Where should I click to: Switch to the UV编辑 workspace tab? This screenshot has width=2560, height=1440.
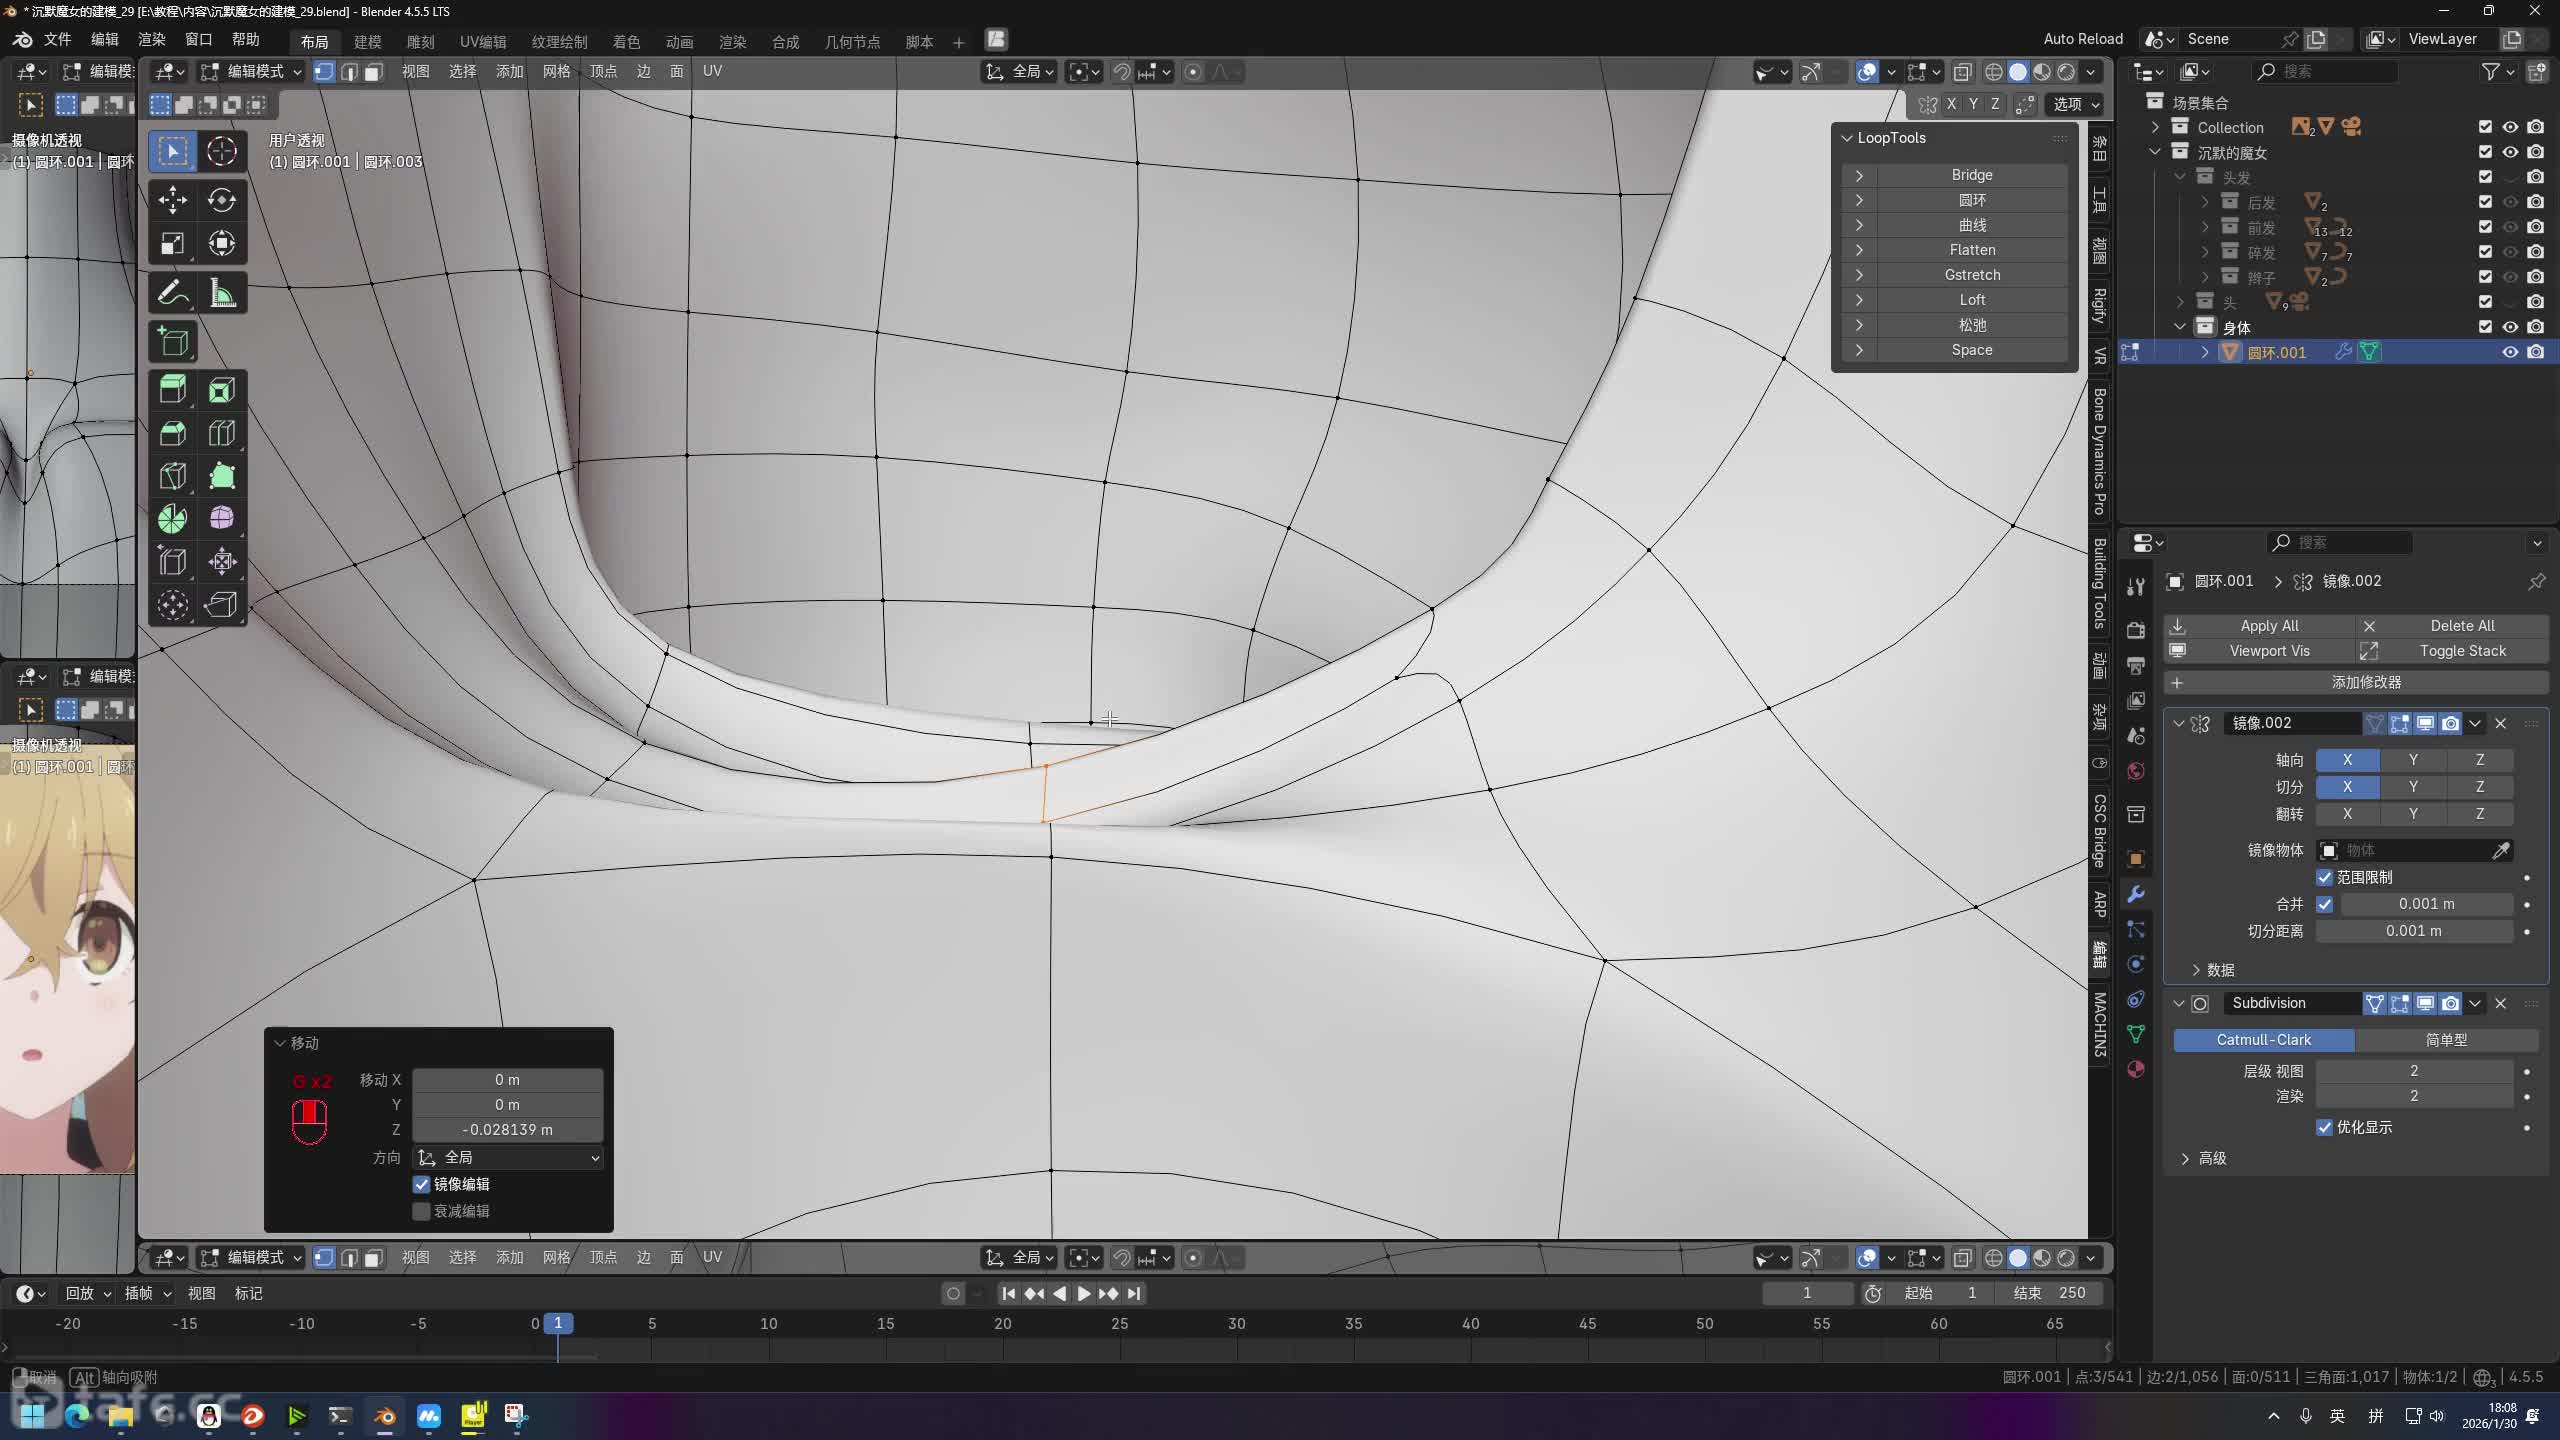[482, 41]
